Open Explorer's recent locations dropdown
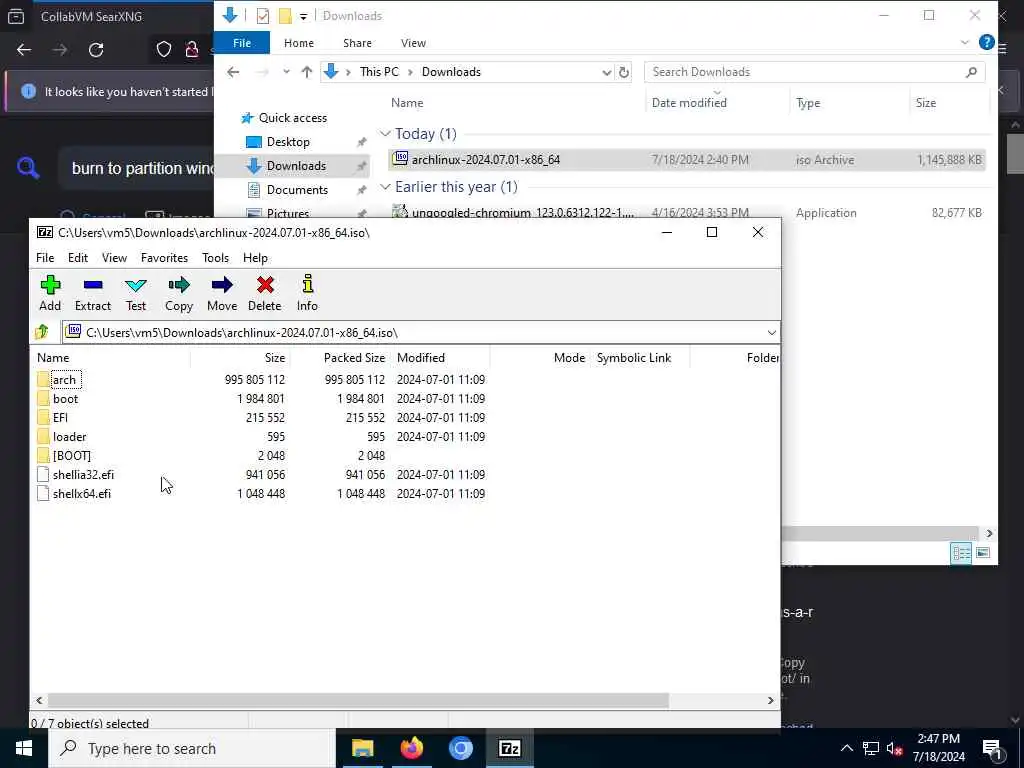This screenshot has width=1024, height=768. pyautogui.click(x=286, y=72)
